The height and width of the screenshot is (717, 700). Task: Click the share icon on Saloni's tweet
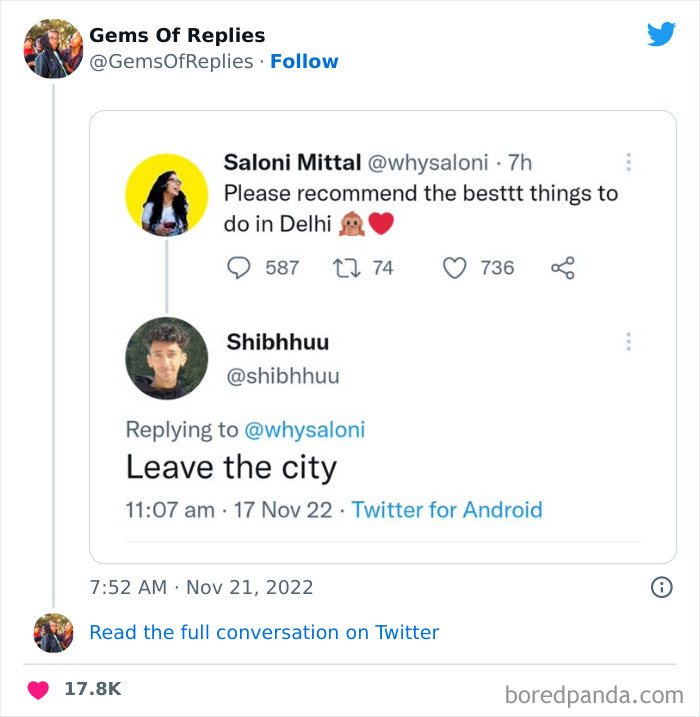pyautogui.click(x=563, y=267)
